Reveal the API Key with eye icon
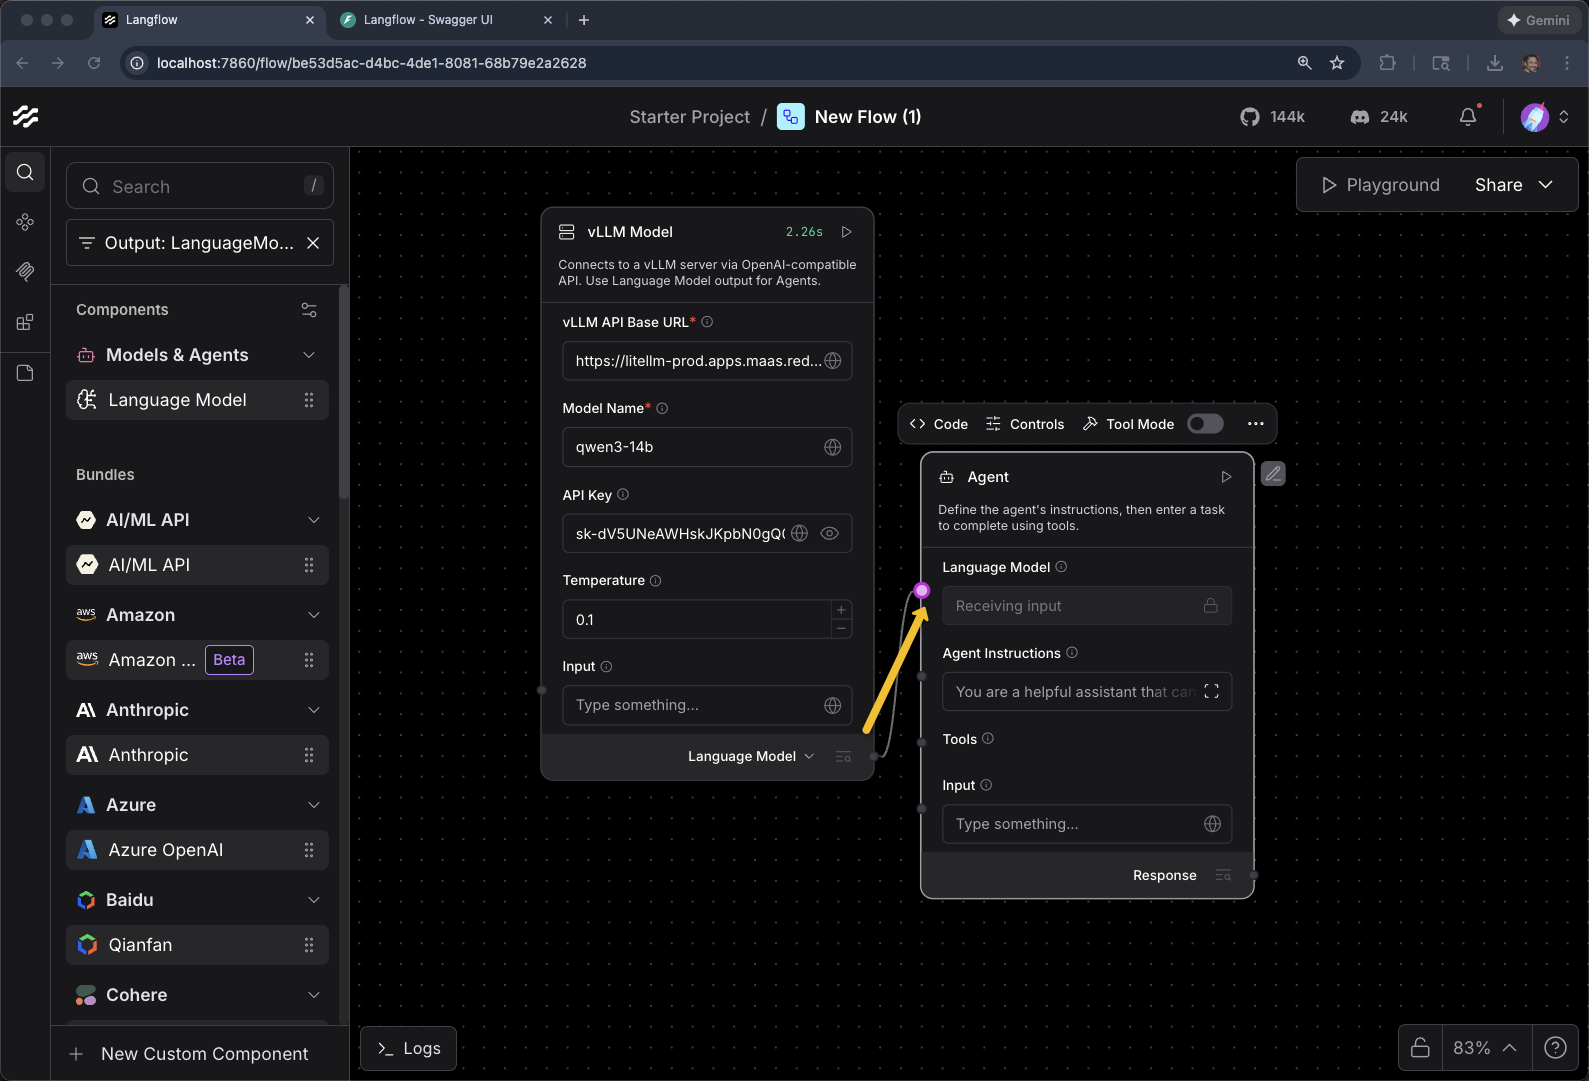This screenshot has width=1589, height=1081. 829,533
